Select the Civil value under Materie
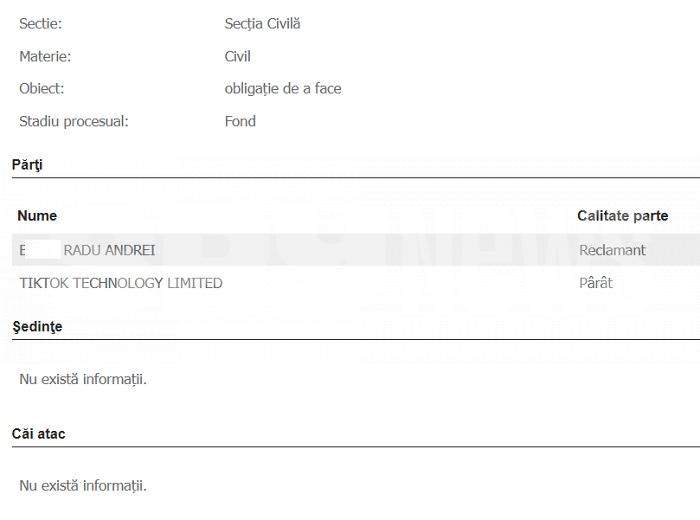The width and height of the screenshot is (700, 520). pyautogui.click(x=237, y=56)
